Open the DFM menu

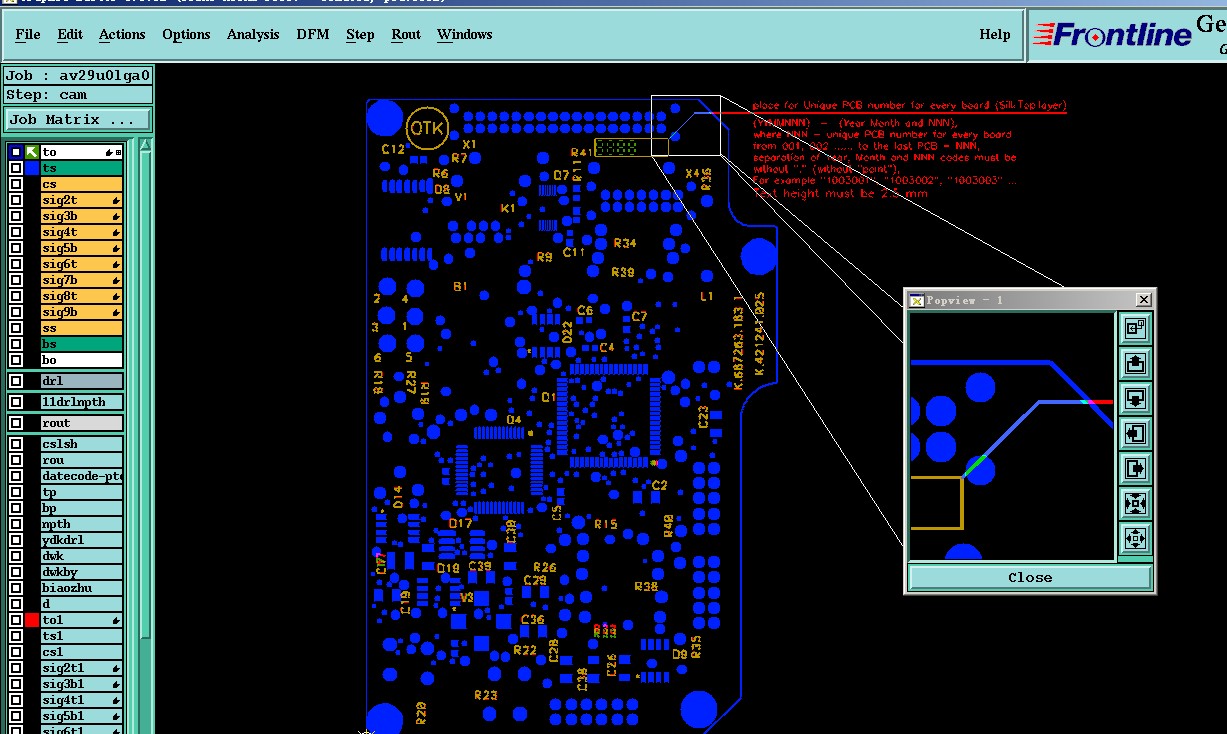click(313, 34)
